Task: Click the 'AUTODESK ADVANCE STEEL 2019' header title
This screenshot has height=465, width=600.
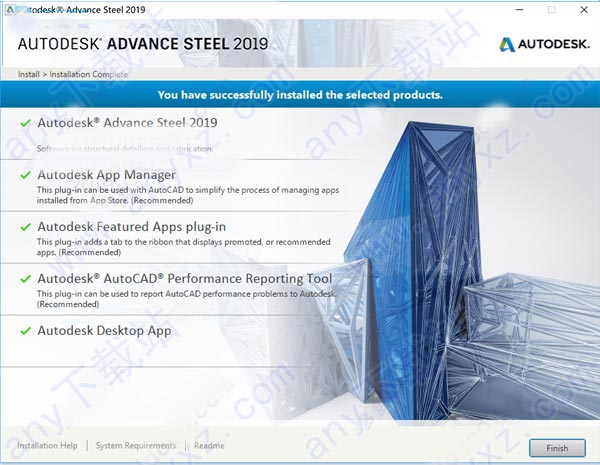Action: (x=143, y=44)
